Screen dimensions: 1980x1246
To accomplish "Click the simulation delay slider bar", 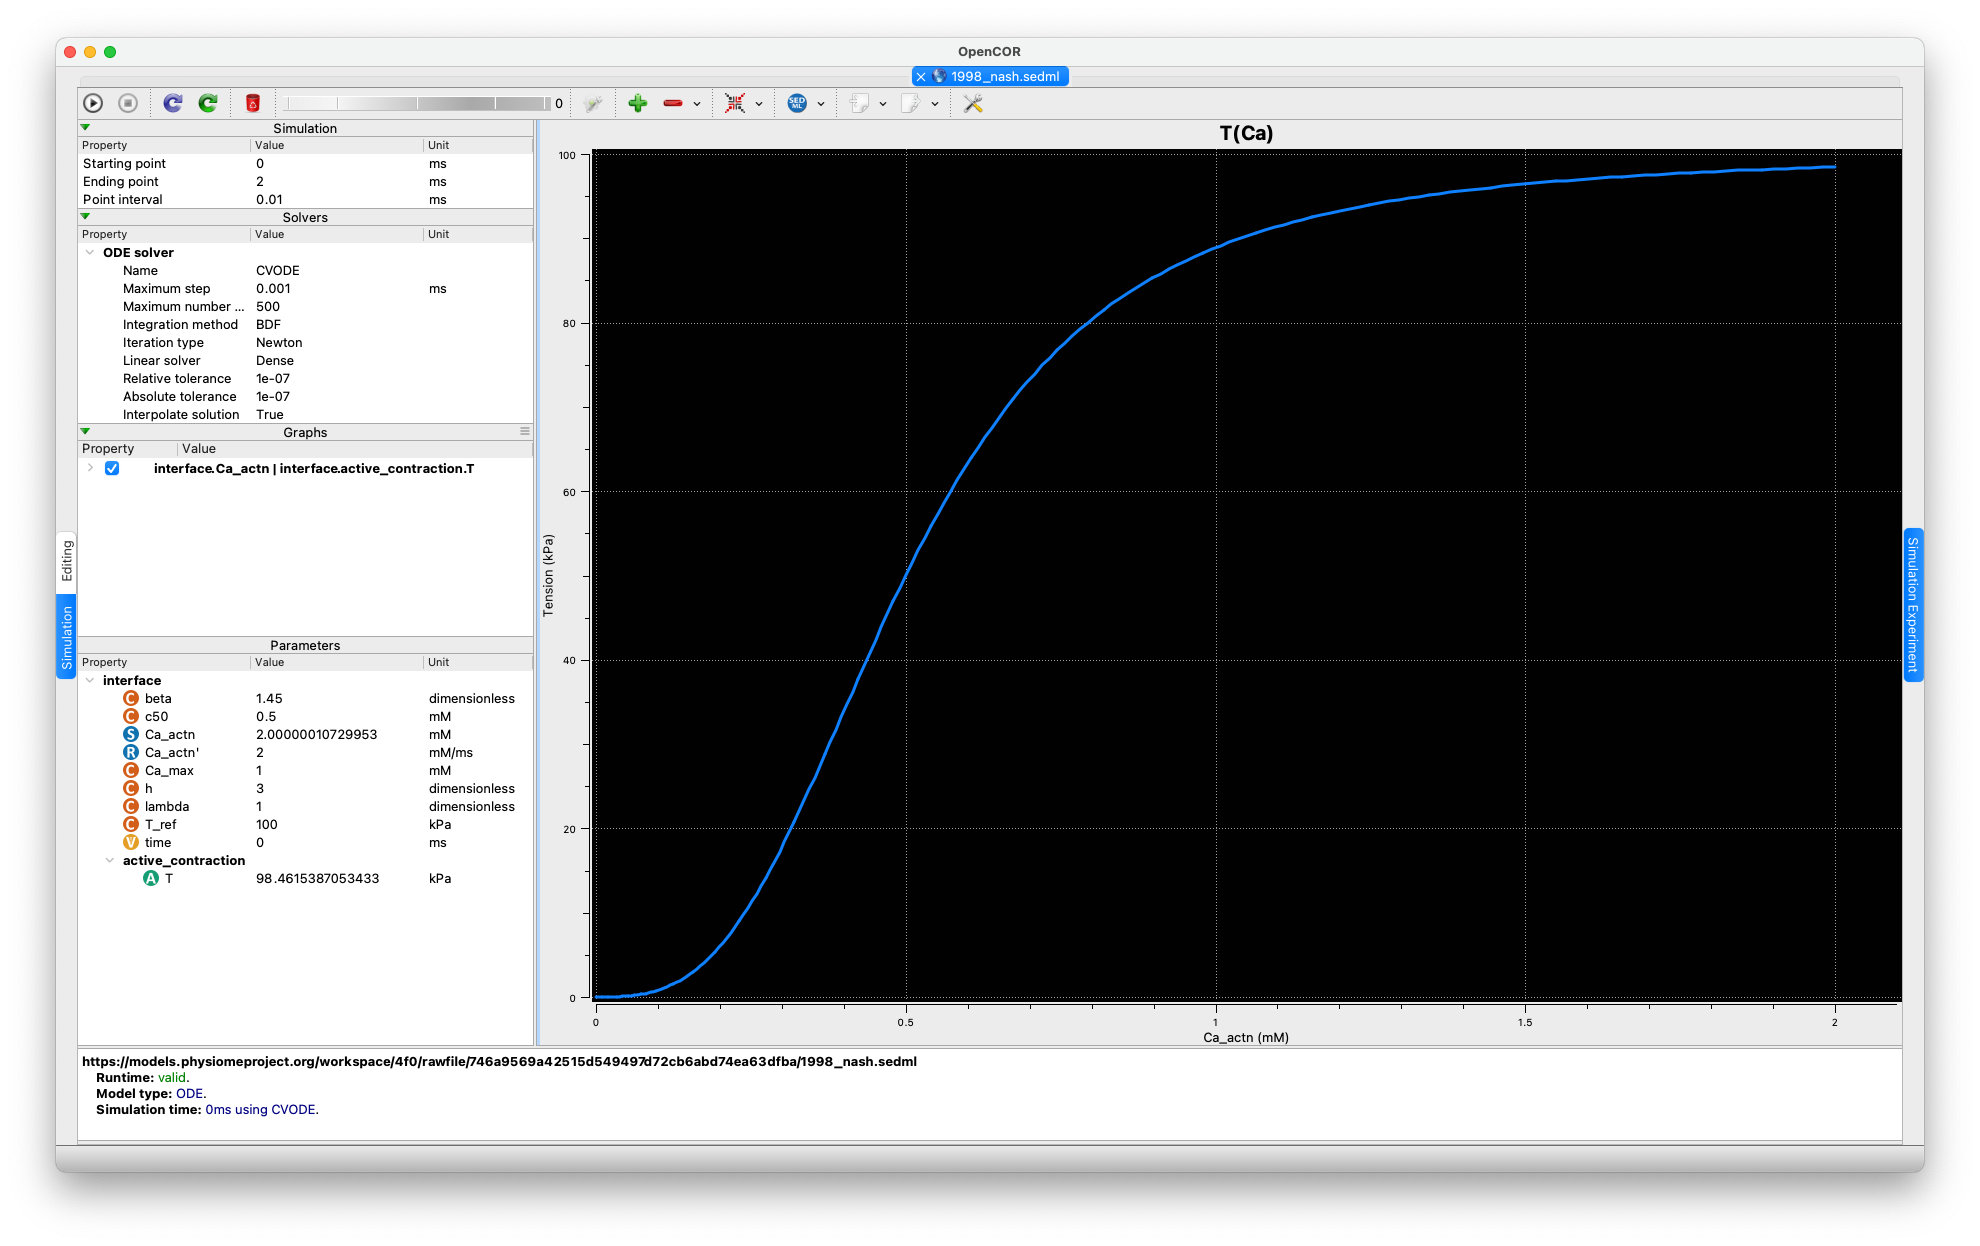I will point(415,103).
